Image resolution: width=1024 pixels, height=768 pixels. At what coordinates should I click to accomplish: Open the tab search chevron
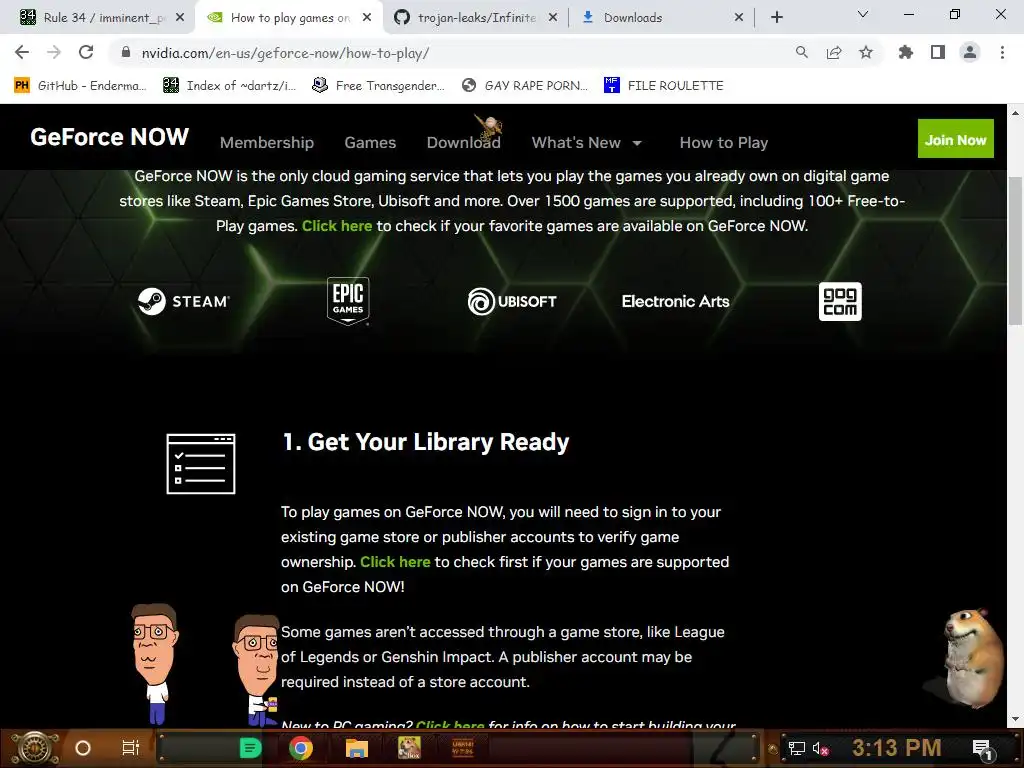click(x=863, y=14)
